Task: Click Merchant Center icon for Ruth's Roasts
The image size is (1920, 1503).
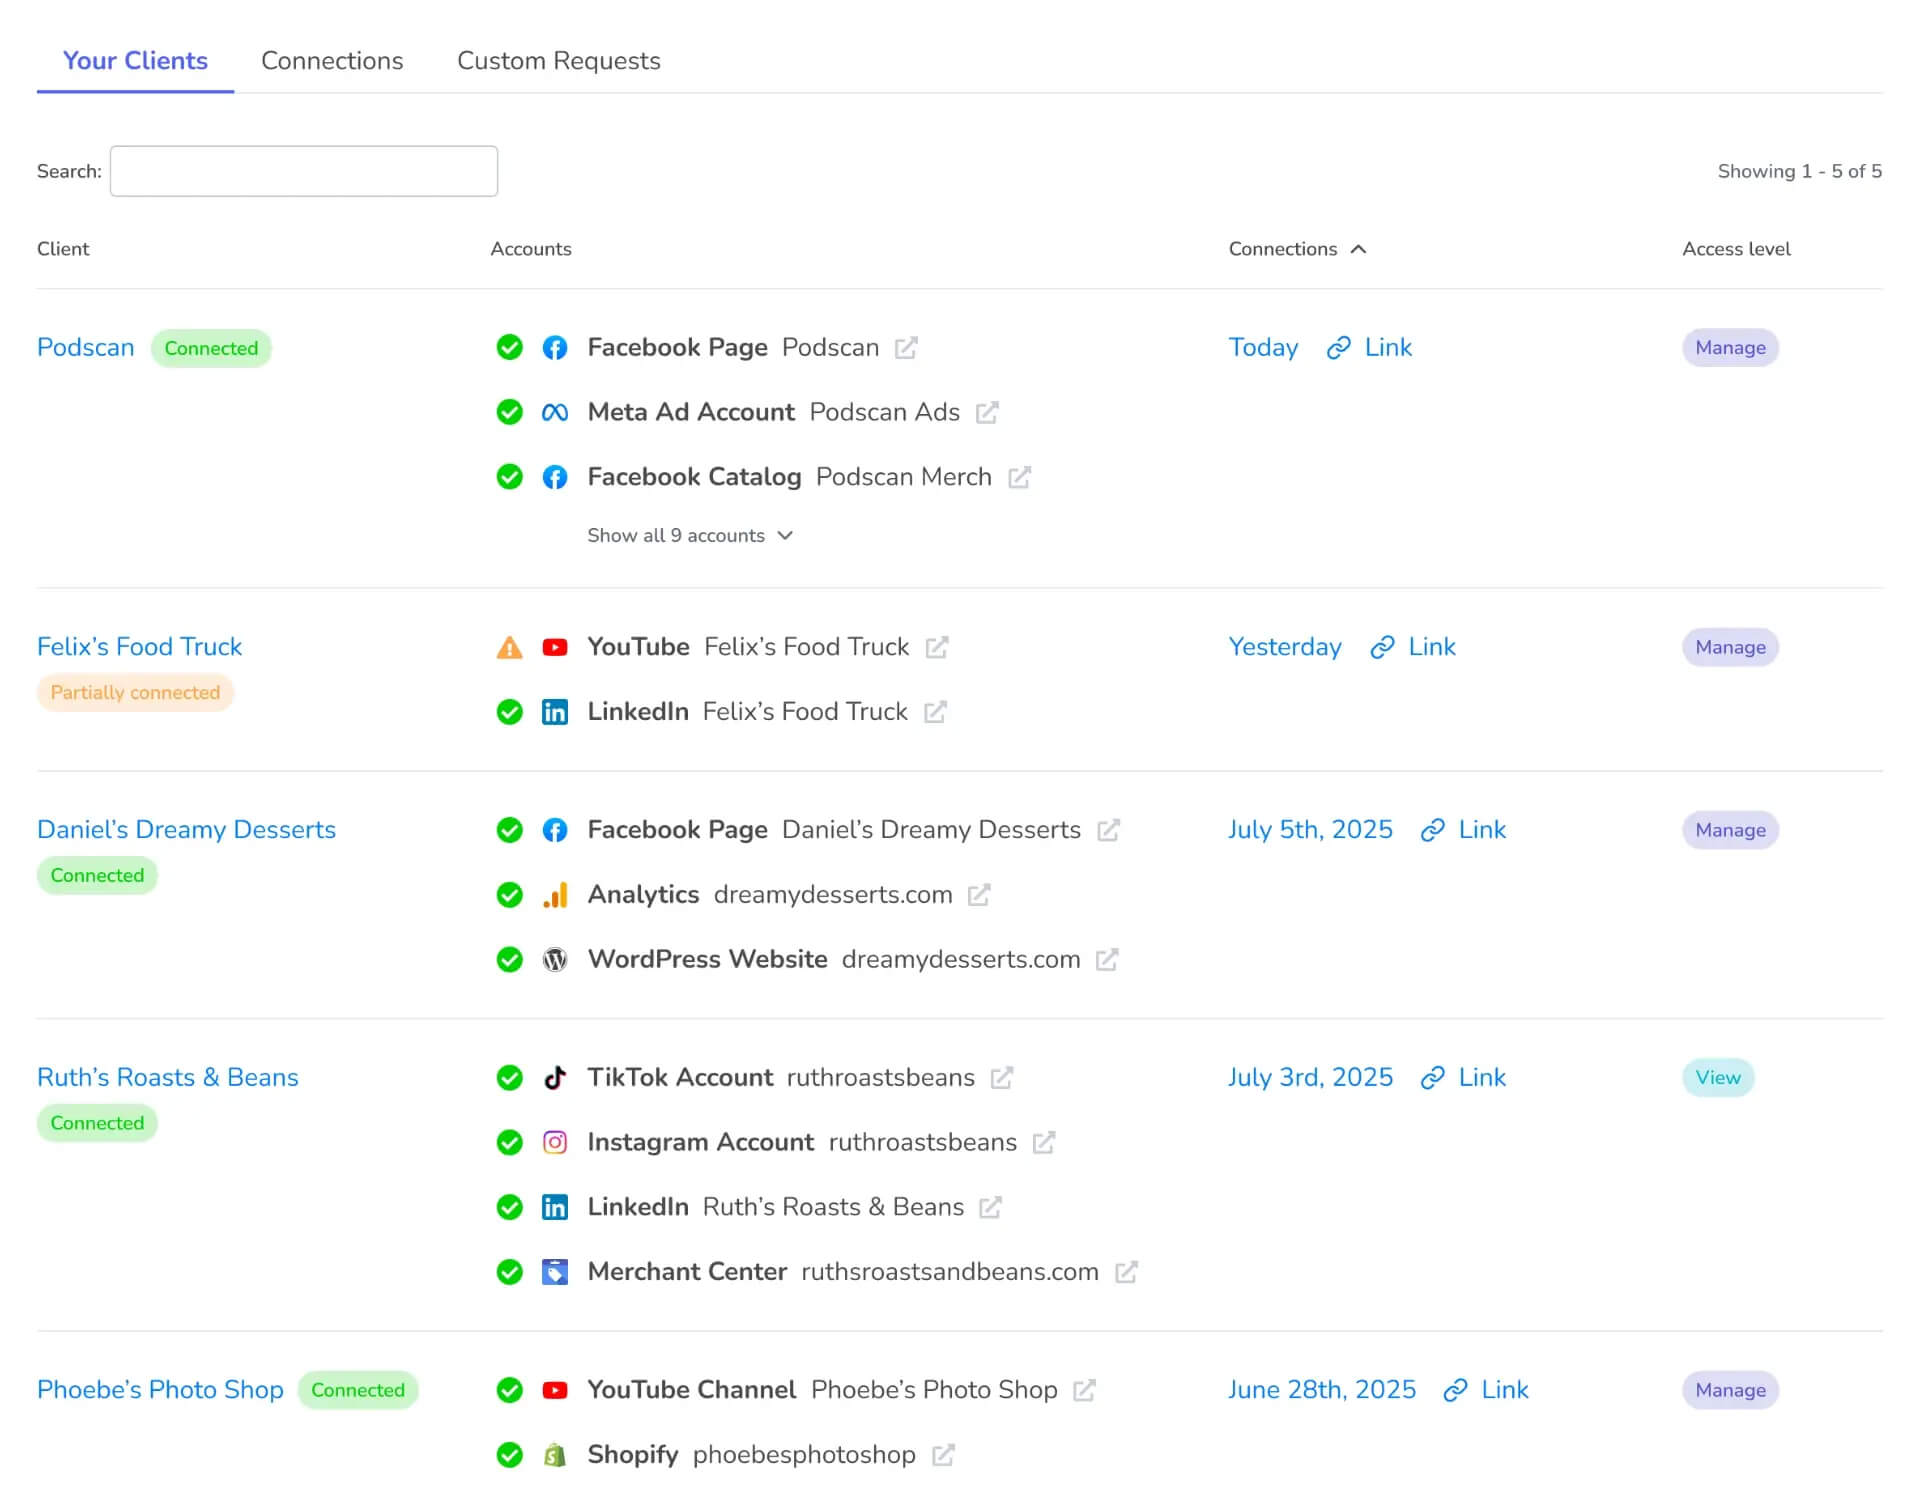Action: [555, 1272]
